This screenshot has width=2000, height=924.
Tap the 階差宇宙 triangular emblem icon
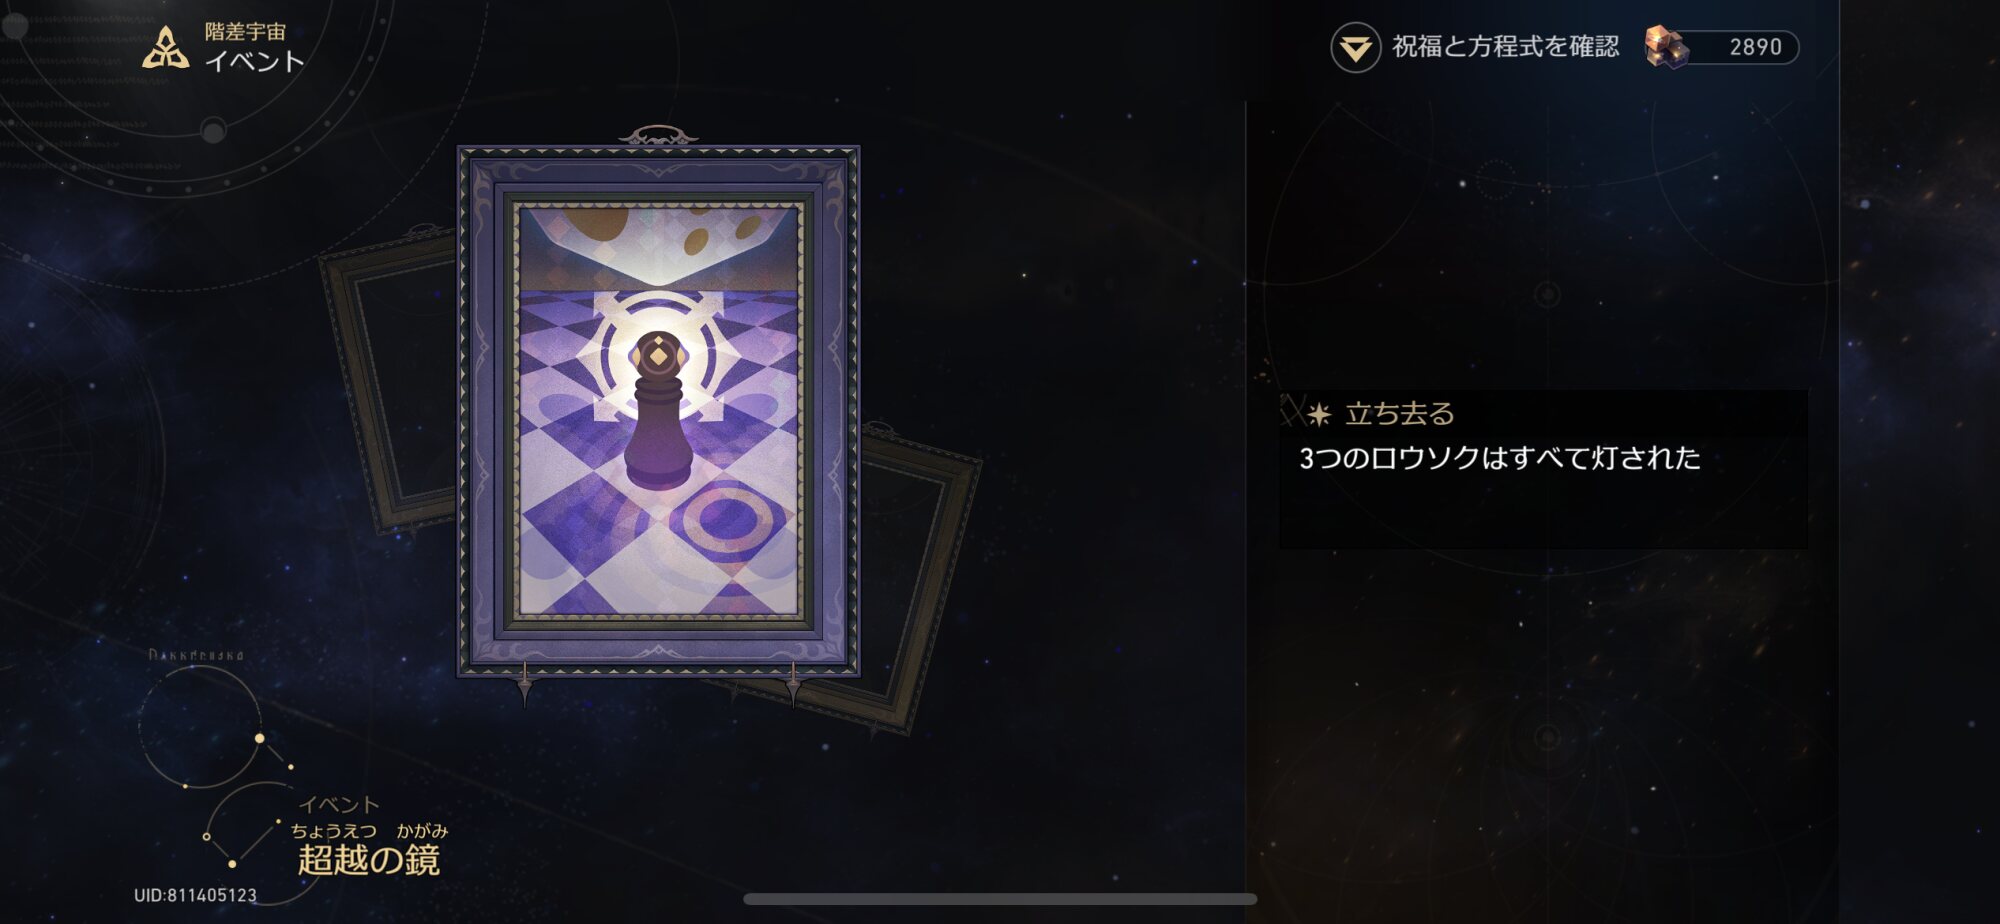(x=166, y=48)
